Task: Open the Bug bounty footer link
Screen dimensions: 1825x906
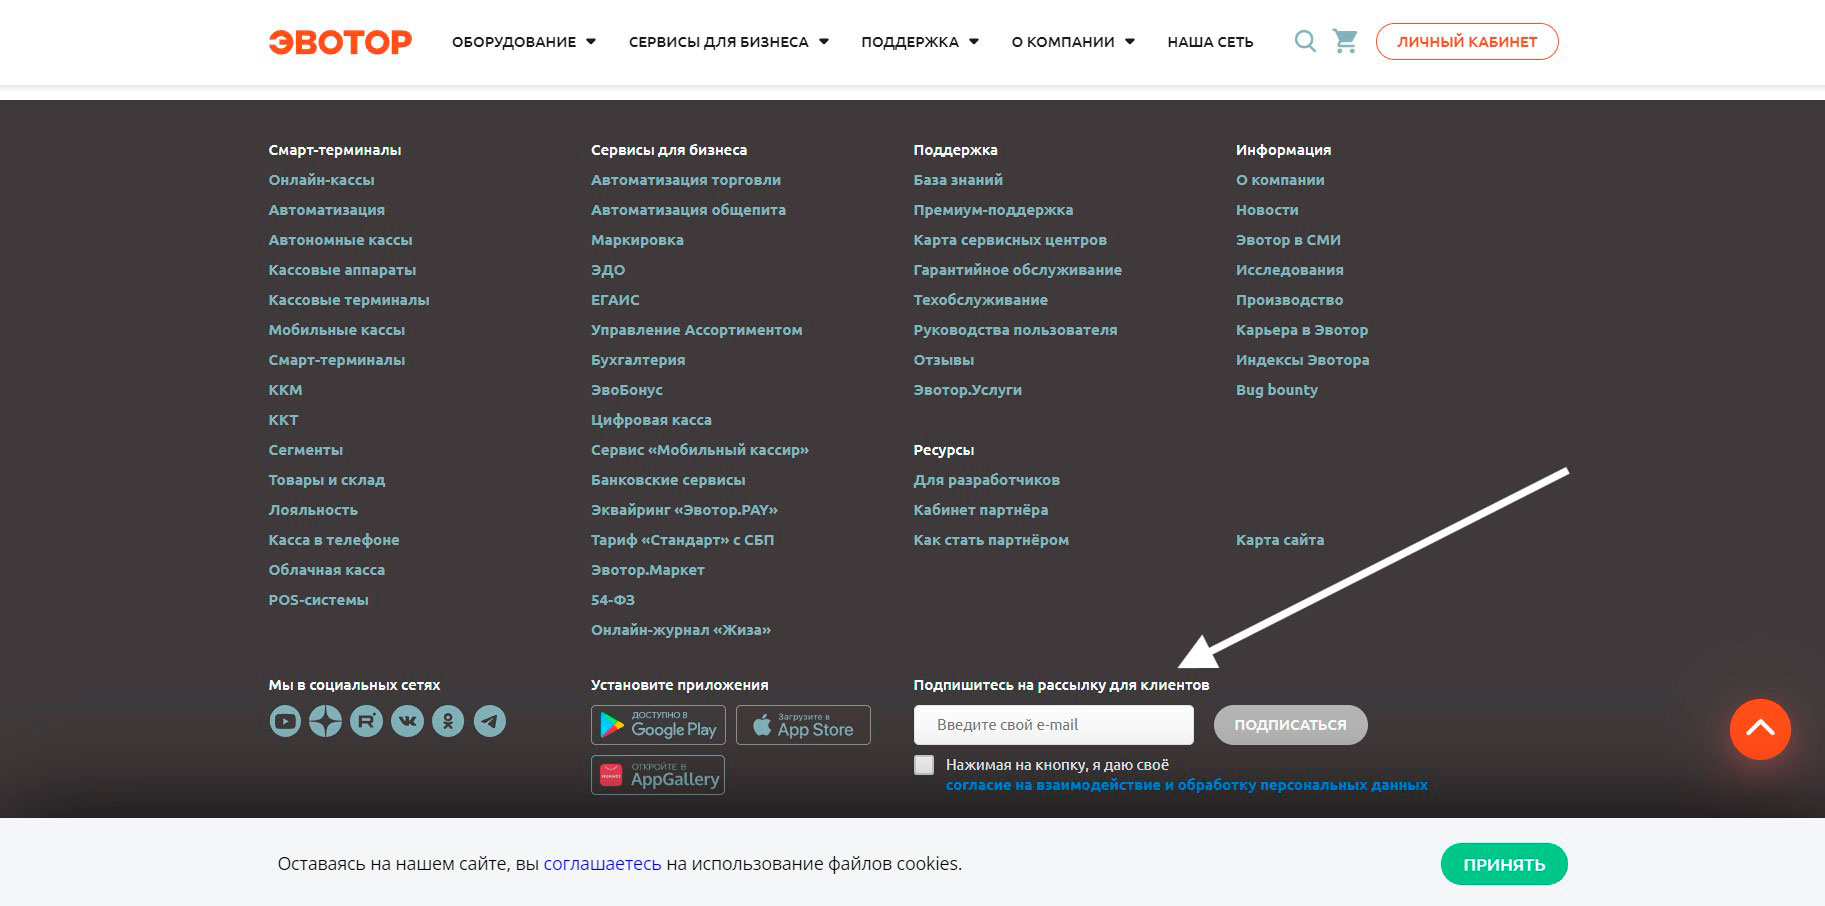Action: pos(1277,390)
